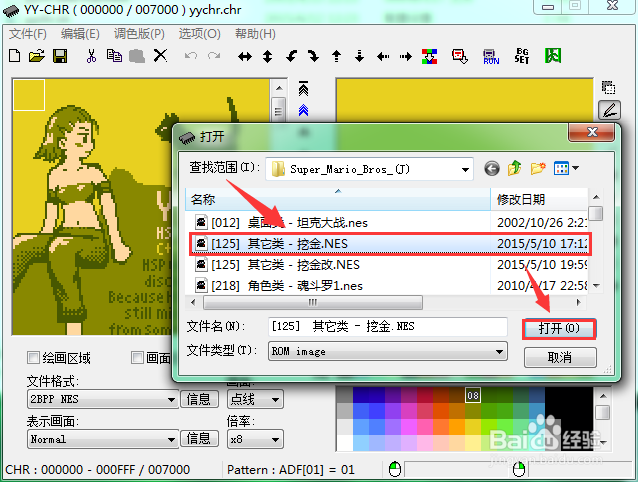Pick the dark blue swatch in palette top row
Image resolution: width=638 pixels, height=482 pixels.
click(361, 395)
